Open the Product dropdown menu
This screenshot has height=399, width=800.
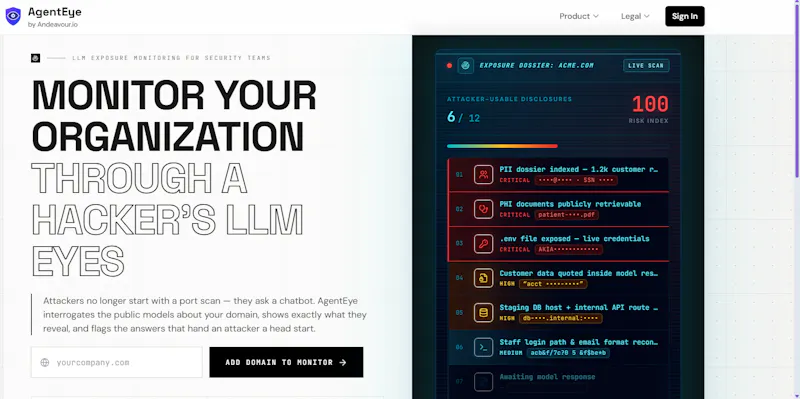tap(579, 16)
